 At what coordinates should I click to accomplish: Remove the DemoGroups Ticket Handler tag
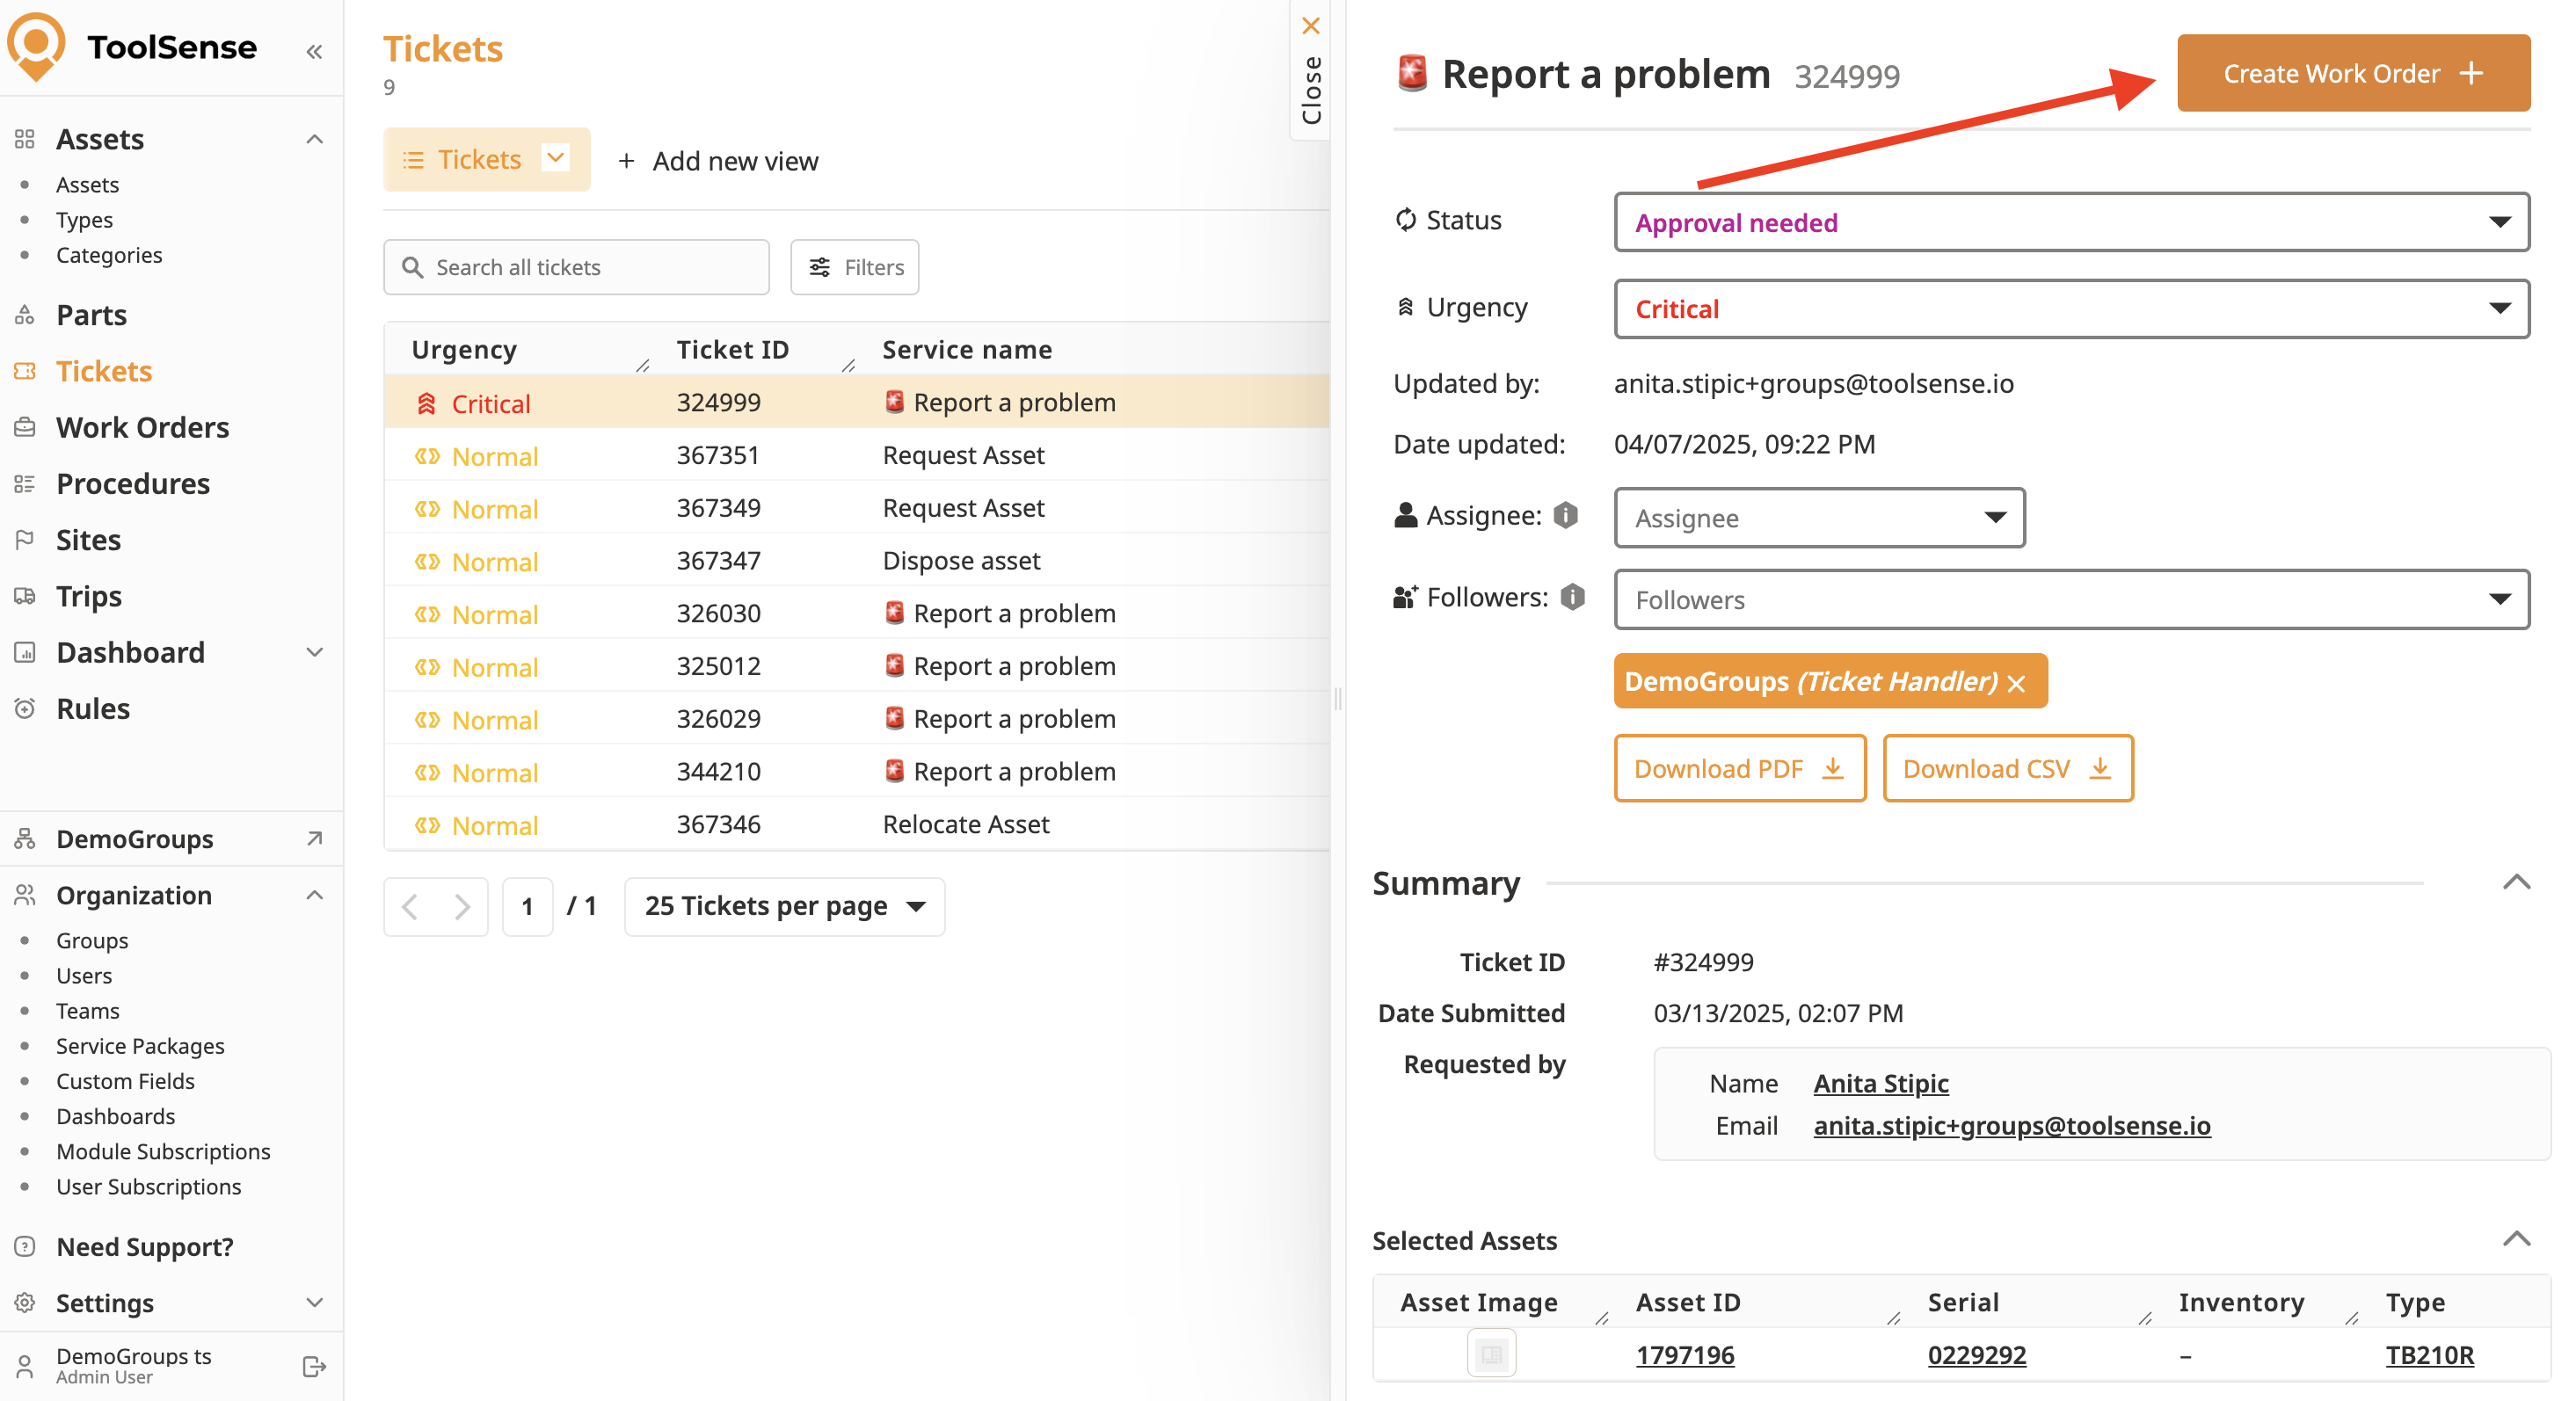tap(2016, 683)
